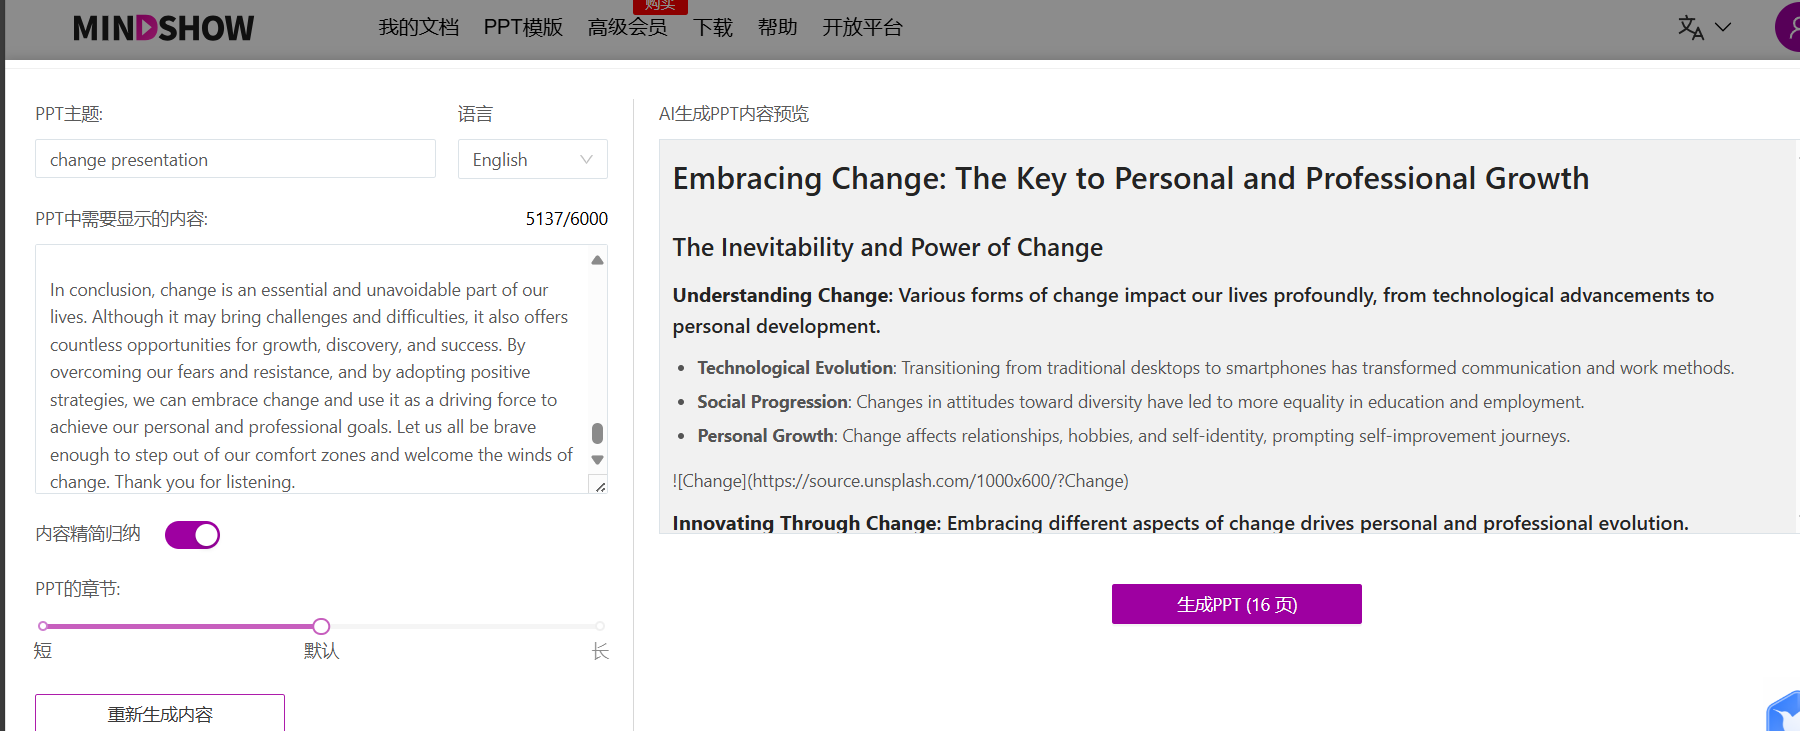This screenshot has width=1800, height=731.
Task: Click the PPT主题 input field
Action: click(235, 159)
